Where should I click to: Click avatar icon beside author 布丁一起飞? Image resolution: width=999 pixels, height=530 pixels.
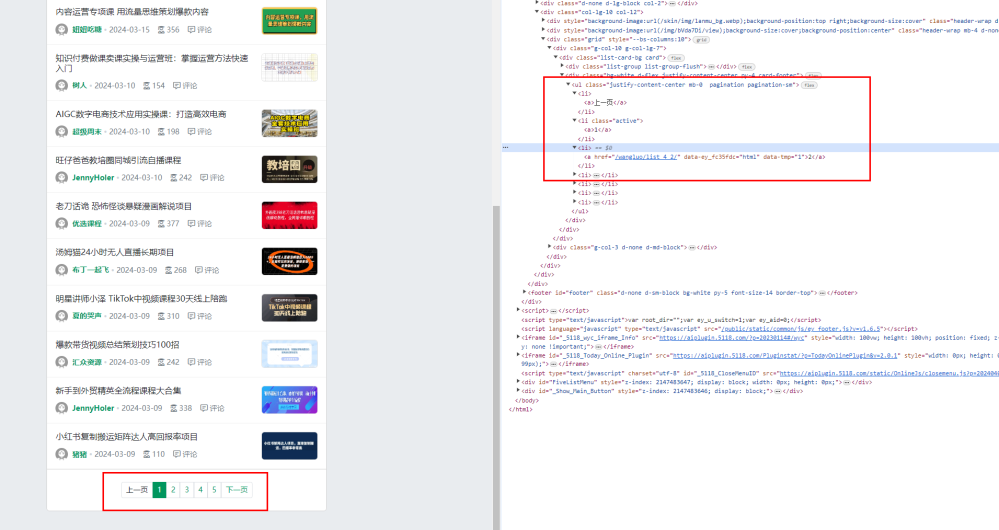coord(62,269)
